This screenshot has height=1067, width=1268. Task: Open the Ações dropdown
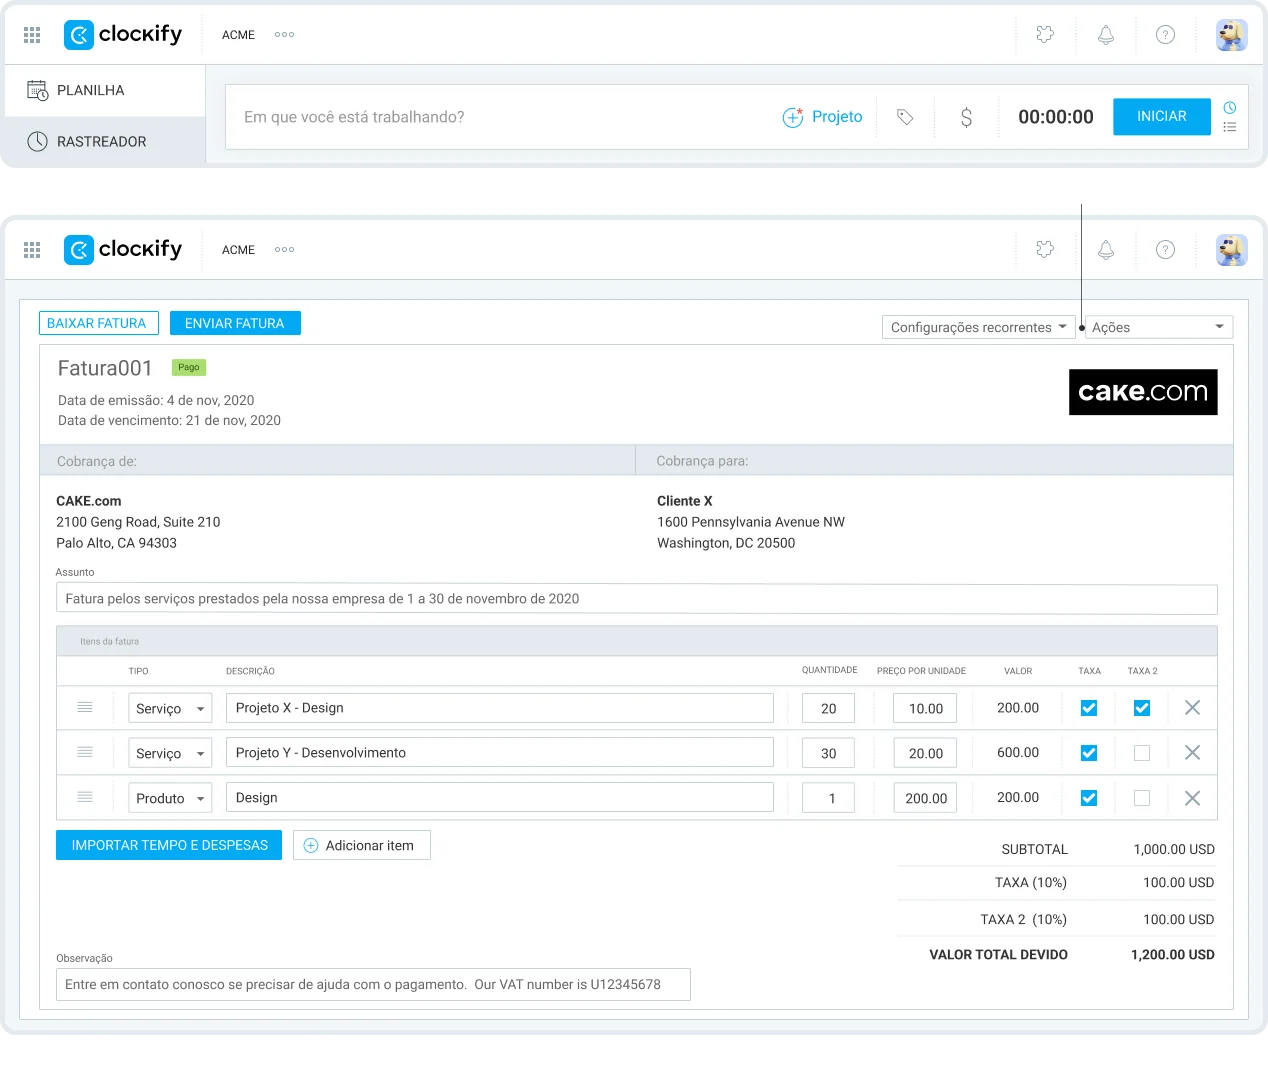coord(1158,326)
